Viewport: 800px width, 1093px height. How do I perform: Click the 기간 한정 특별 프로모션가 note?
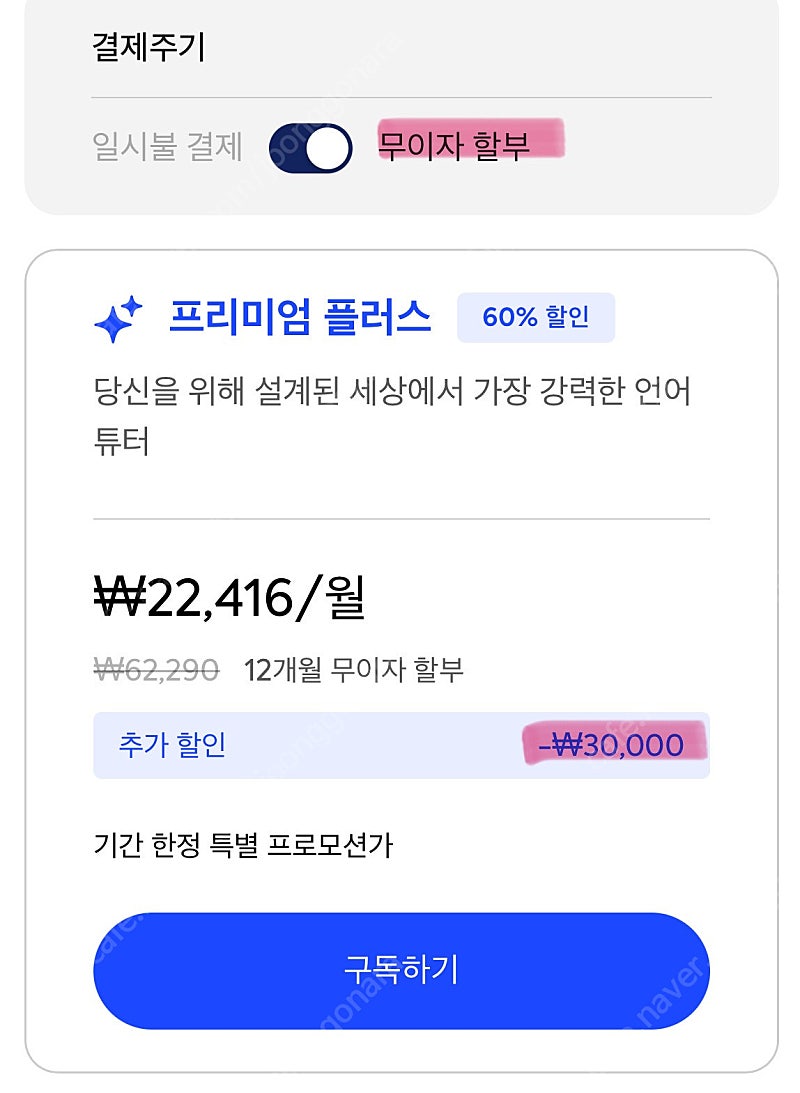click(x=243, y=846)
